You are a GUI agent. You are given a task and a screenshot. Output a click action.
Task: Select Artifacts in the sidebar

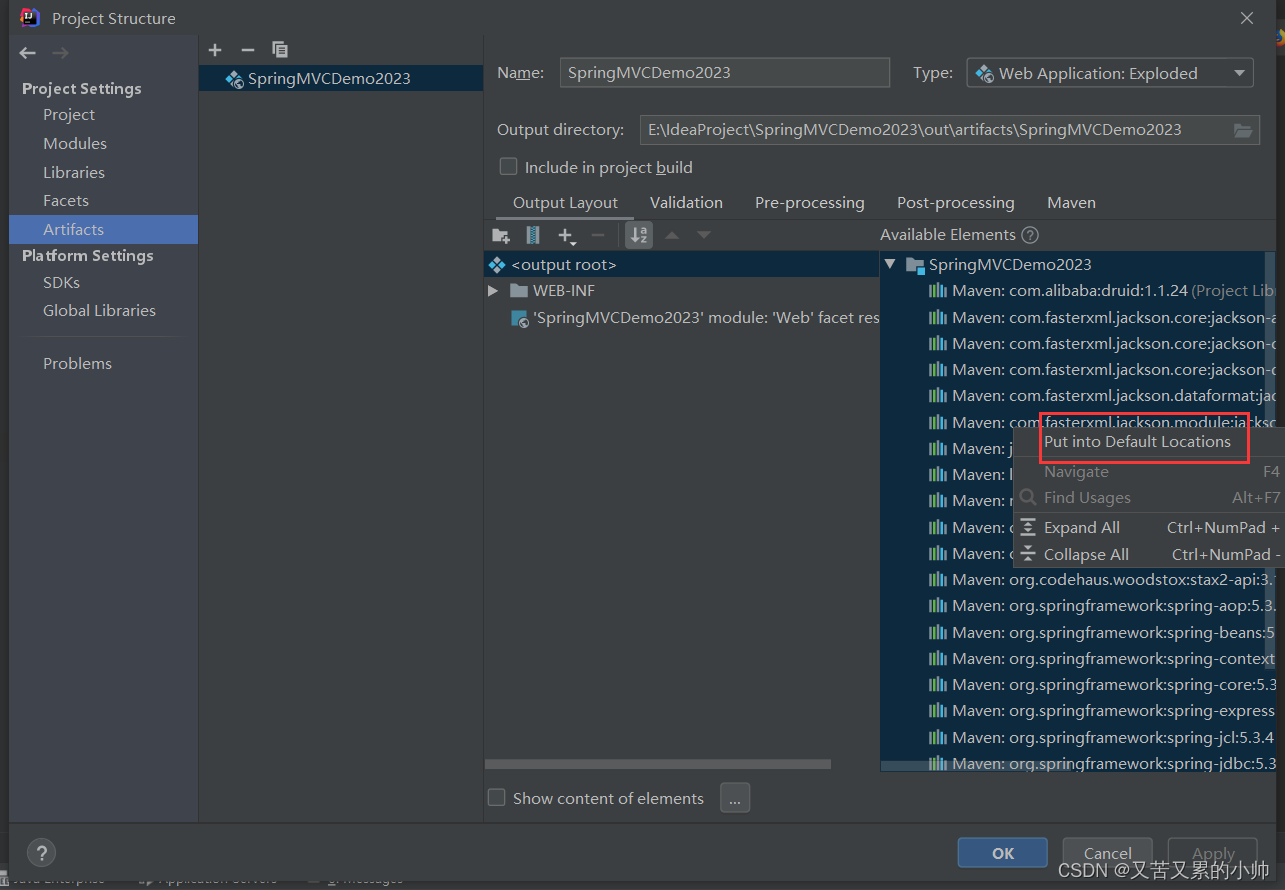104,229
